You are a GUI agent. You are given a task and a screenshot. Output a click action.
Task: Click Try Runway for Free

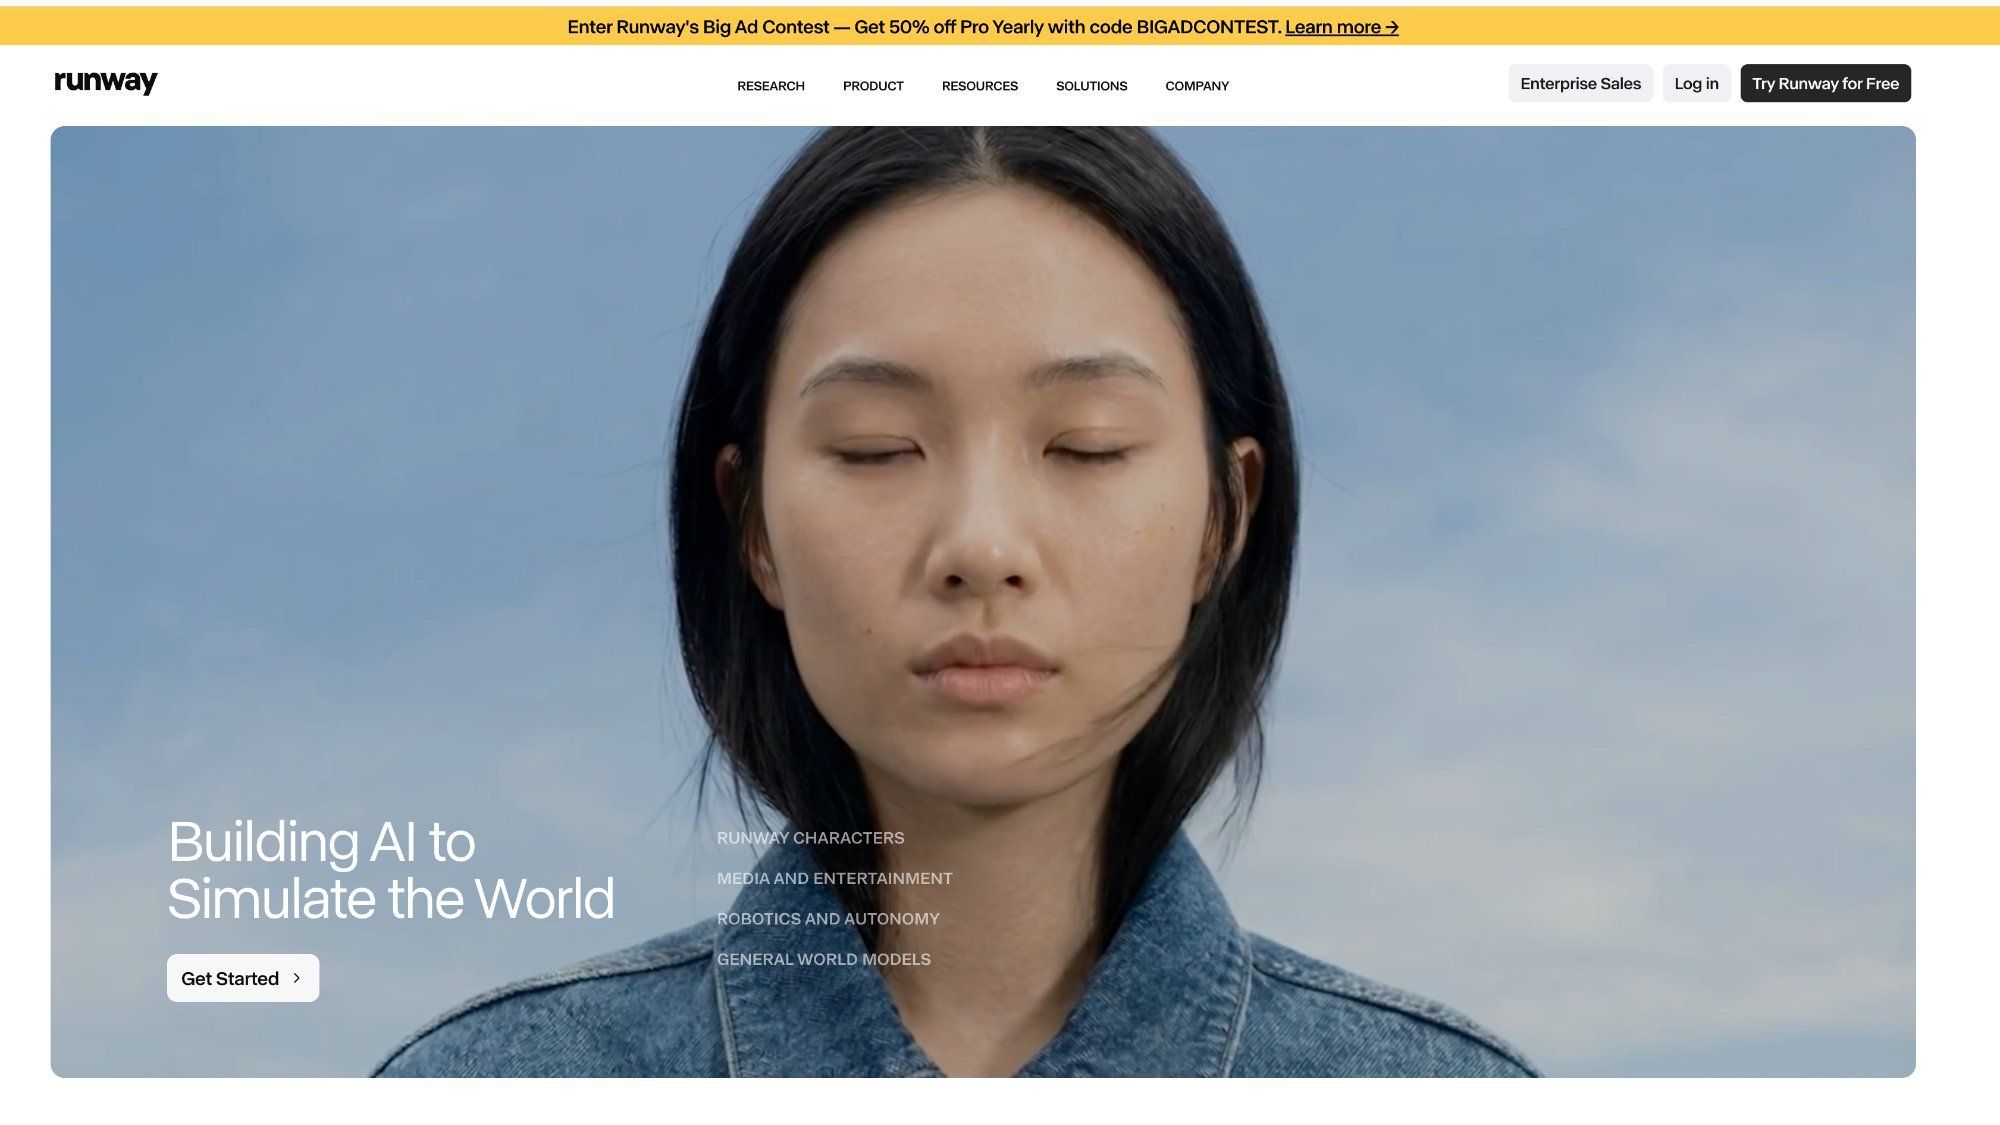click(x=1825, y=83)
